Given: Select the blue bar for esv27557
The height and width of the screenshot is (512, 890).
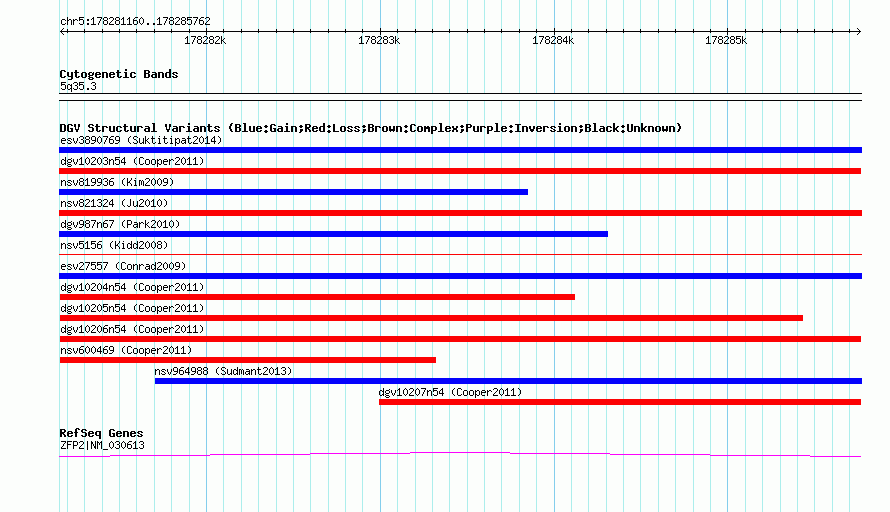Looking at the screenshot, I should (x=460, y=276).
